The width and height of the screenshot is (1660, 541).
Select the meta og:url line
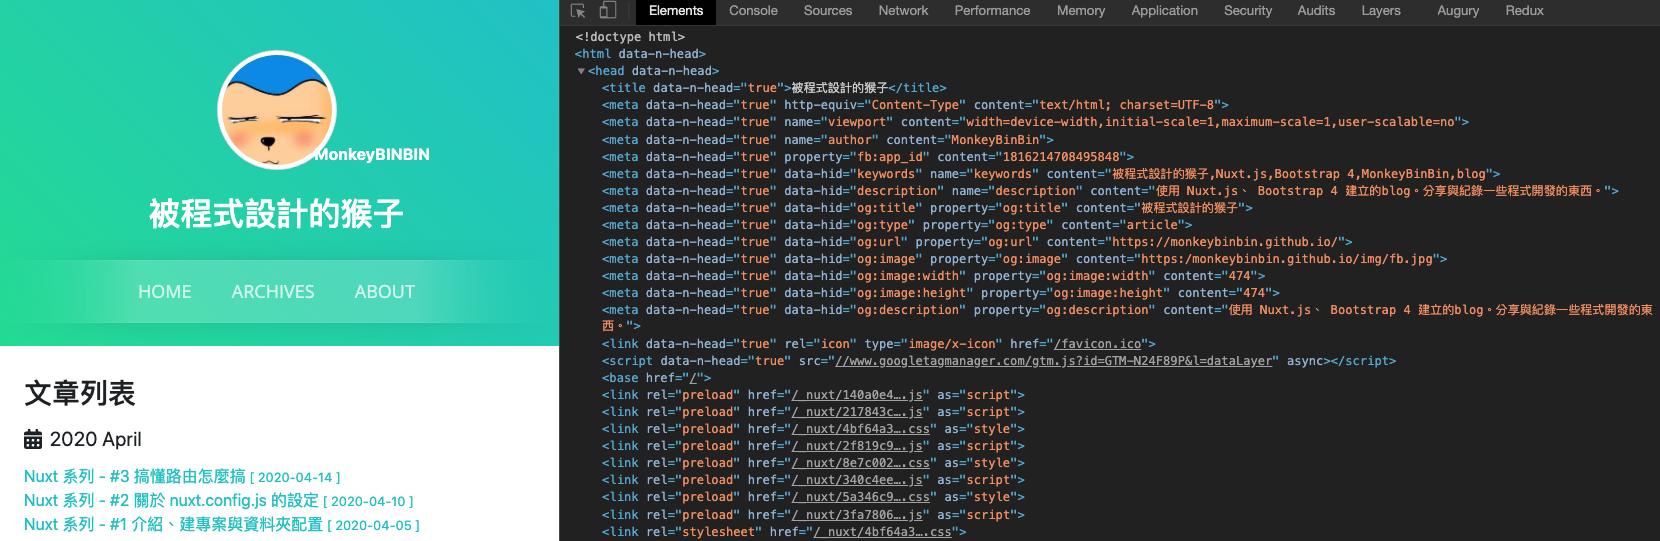(x=977, y=241)
